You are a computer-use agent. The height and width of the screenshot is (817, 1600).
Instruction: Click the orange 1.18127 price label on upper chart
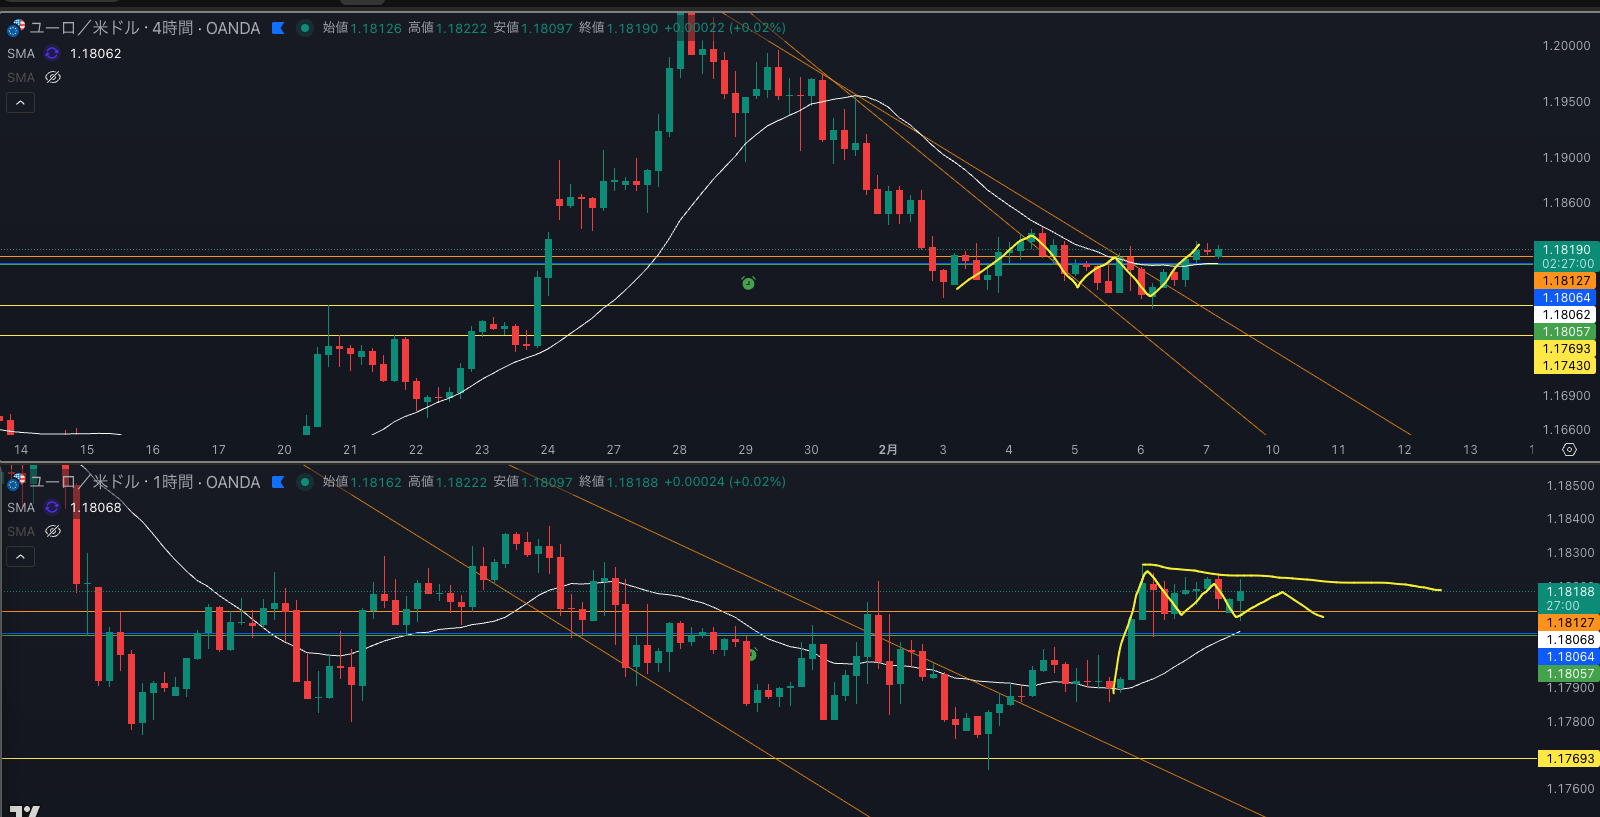[1565, 281]
